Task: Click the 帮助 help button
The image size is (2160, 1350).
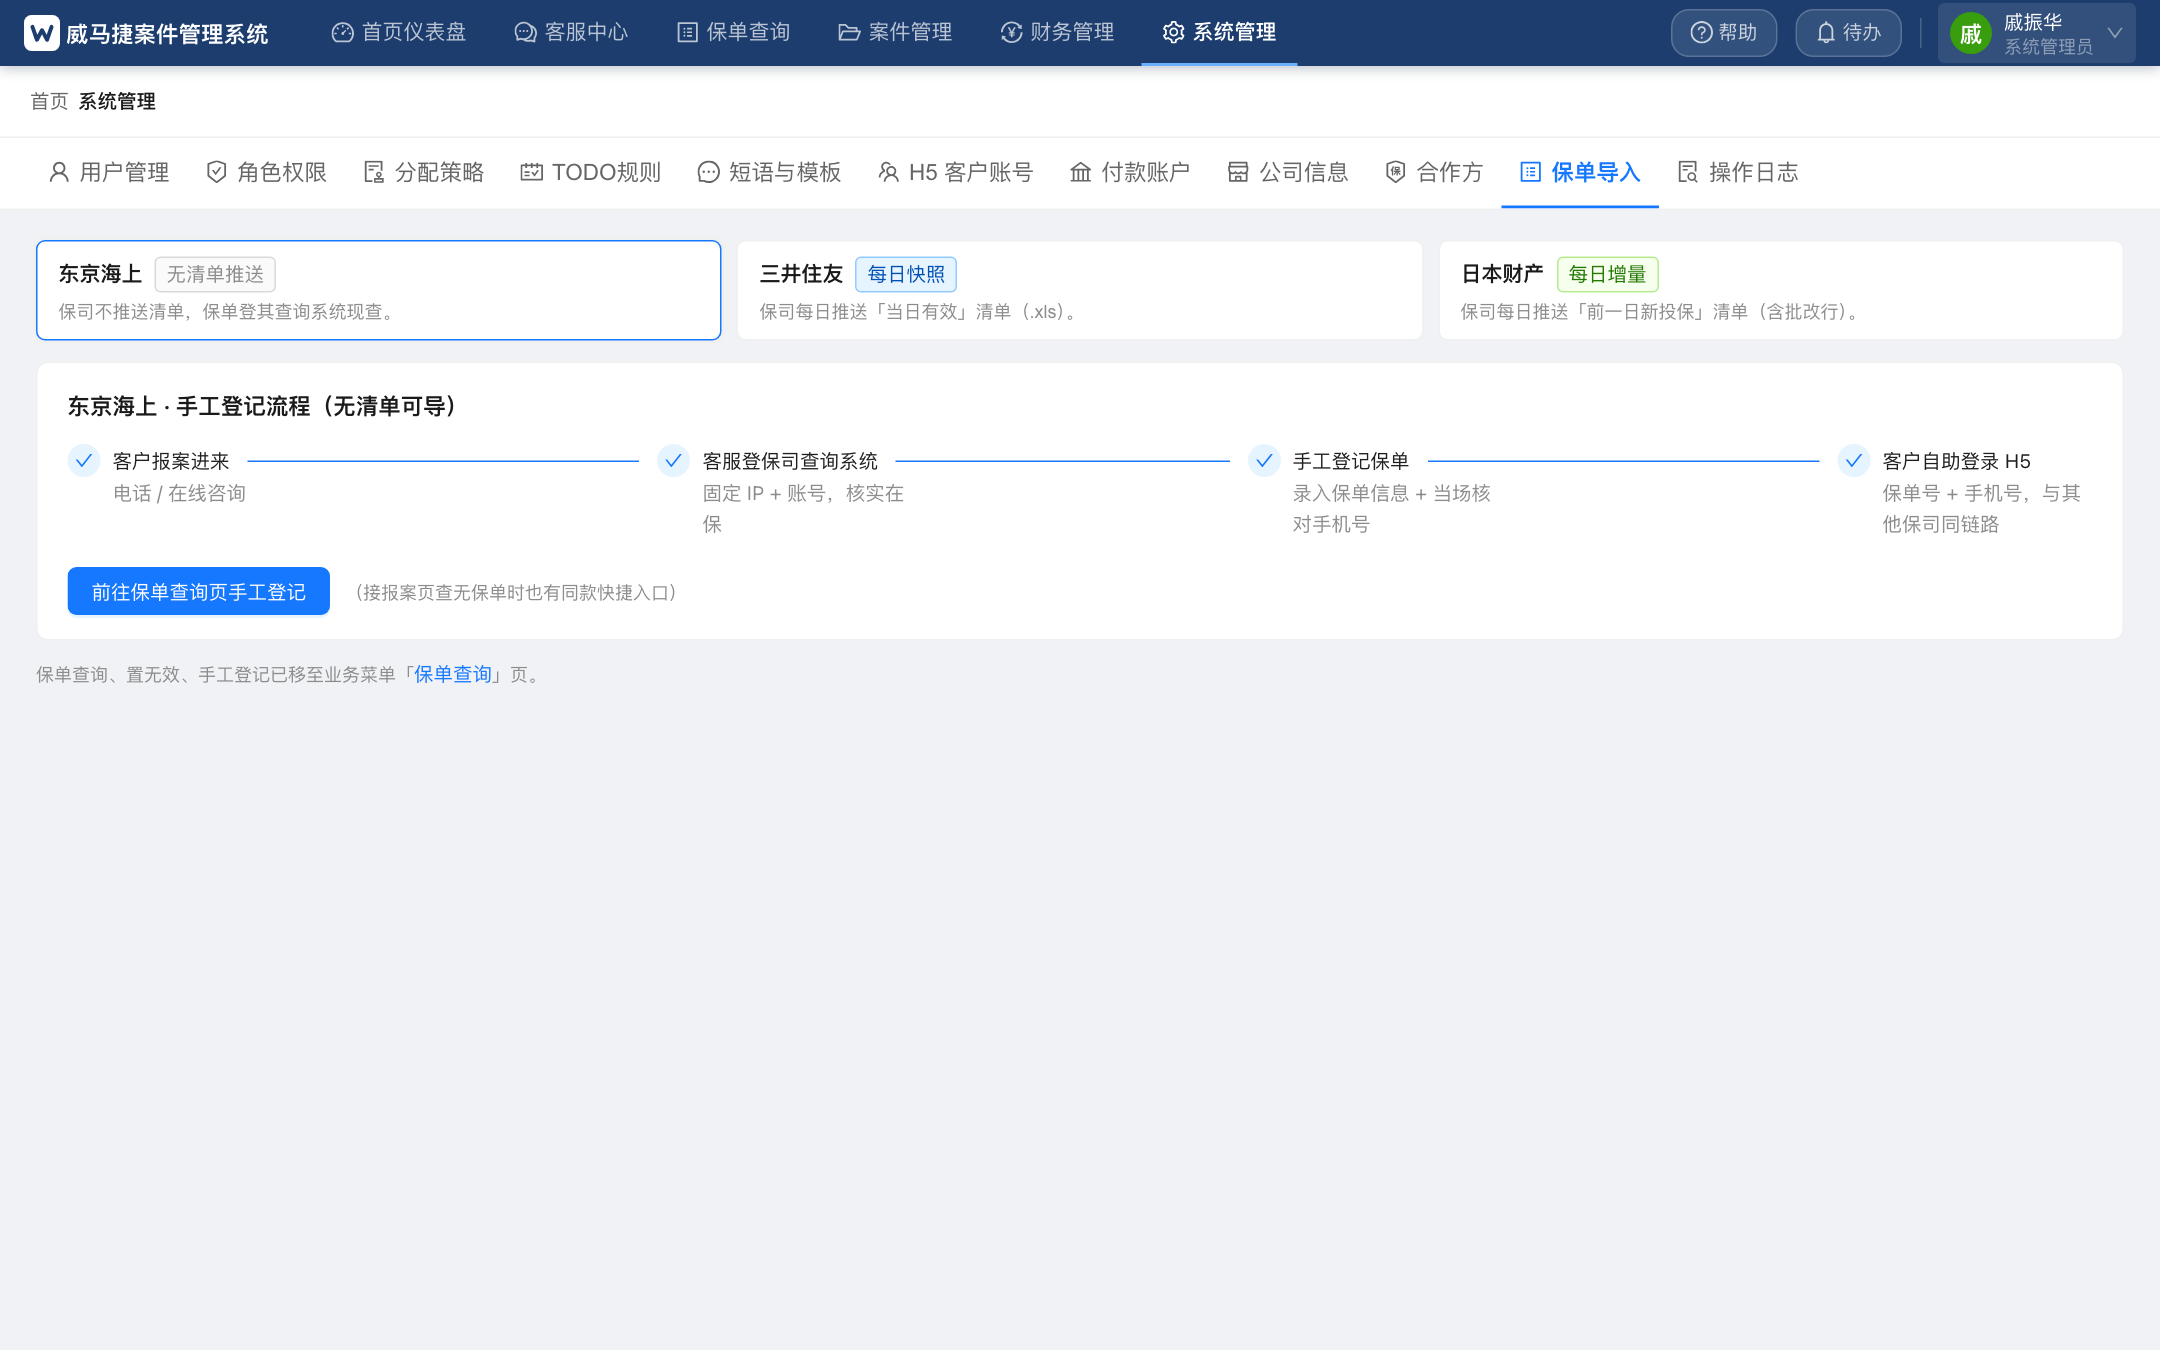Action: coord(1724,33)
